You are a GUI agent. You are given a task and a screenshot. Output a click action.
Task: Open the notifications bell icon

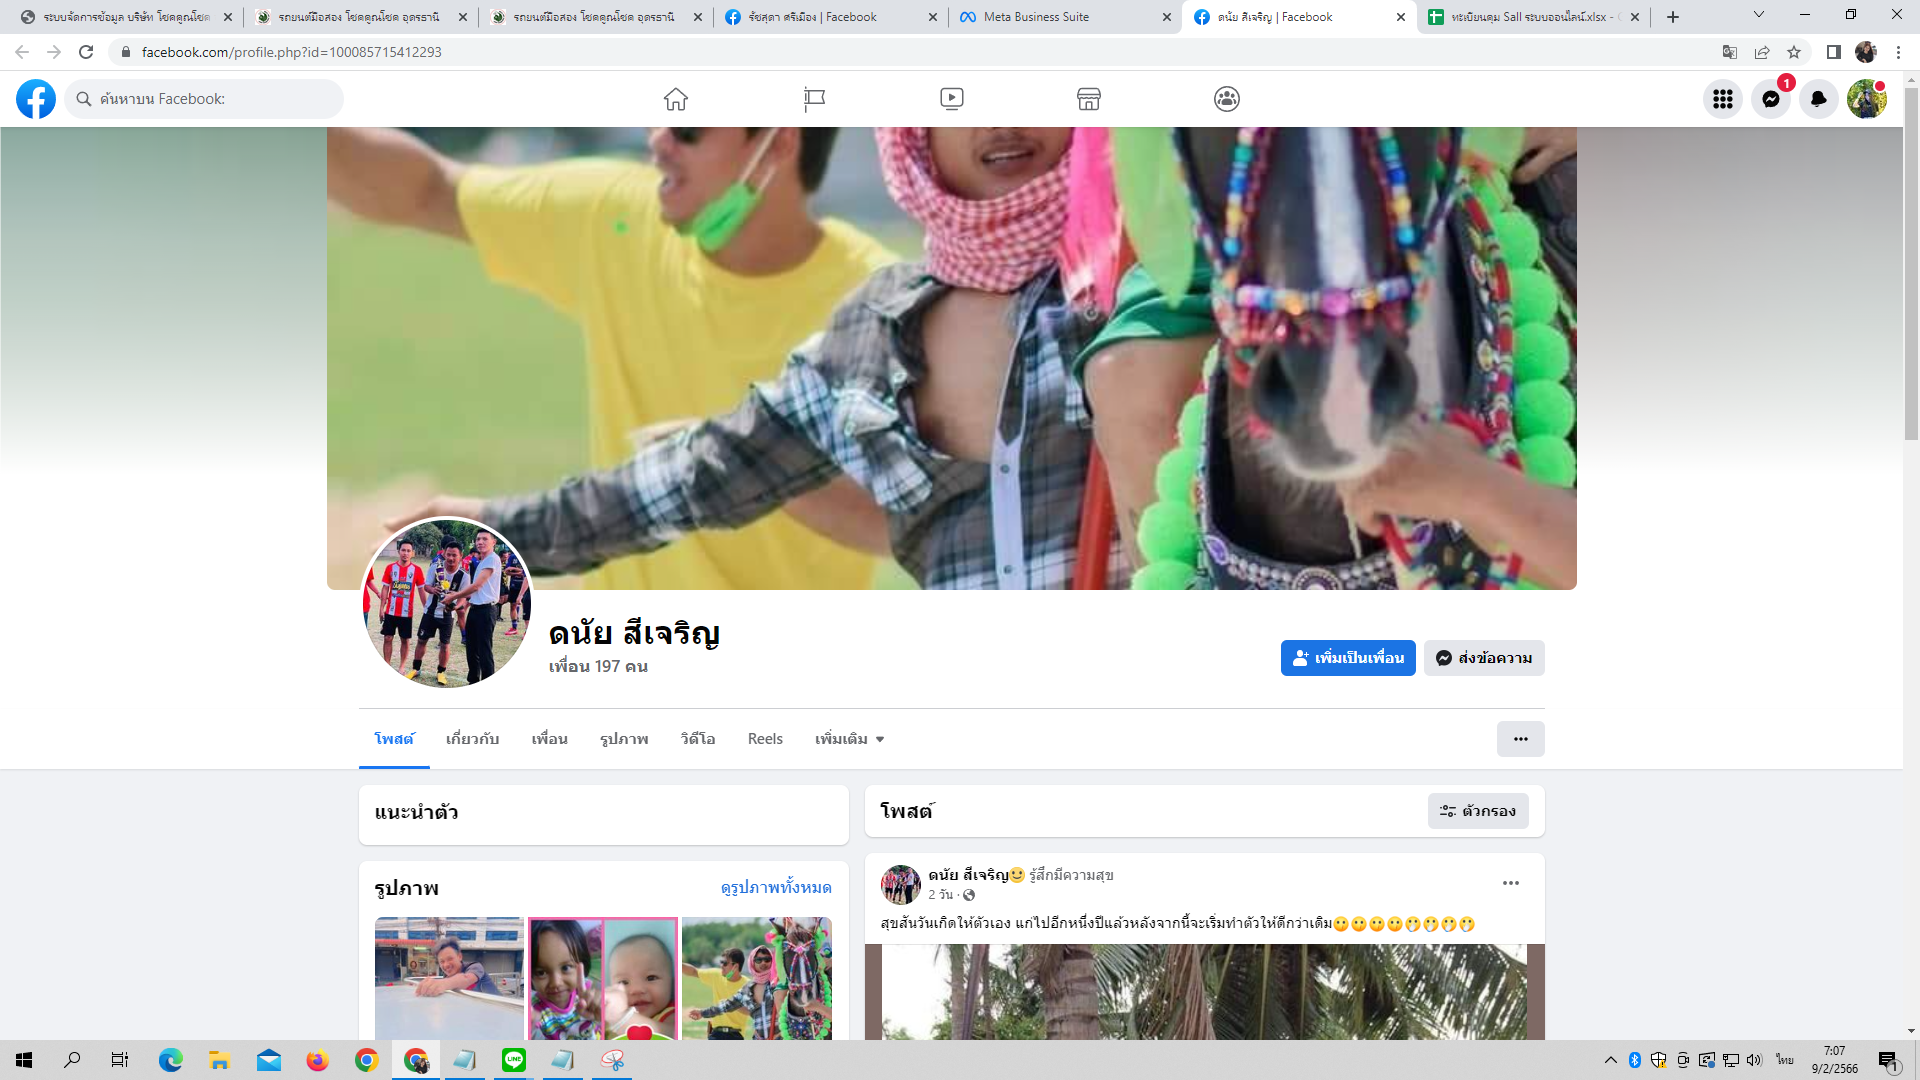(1818, 99)
